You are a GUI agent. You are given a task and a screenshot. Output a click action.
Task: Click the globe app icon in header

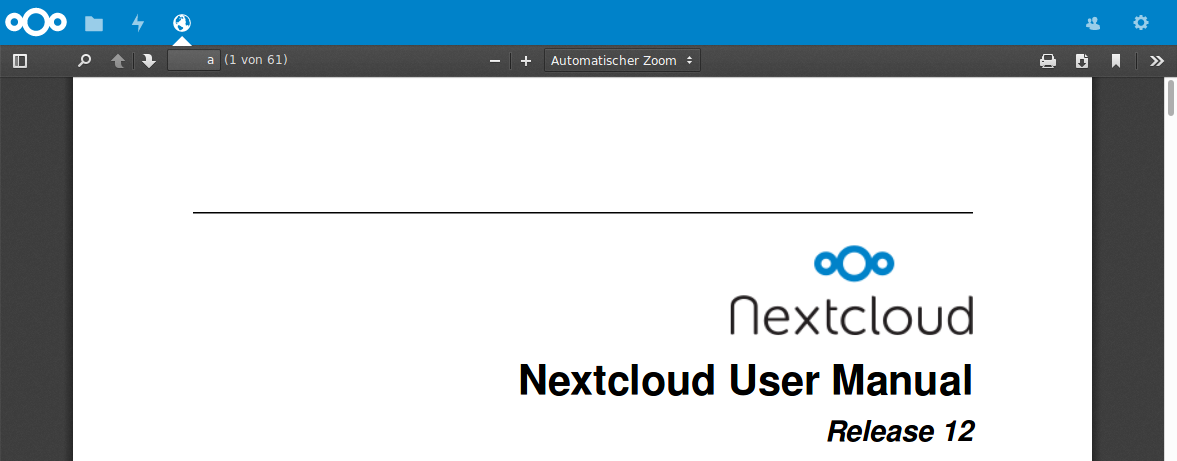click(182, 23)
